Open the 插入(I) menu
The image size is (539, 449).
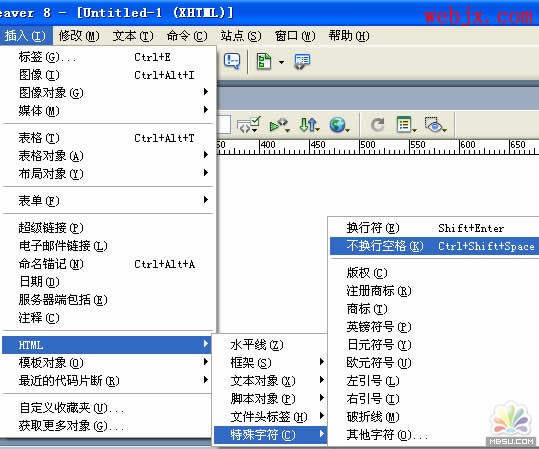(25, 36)
